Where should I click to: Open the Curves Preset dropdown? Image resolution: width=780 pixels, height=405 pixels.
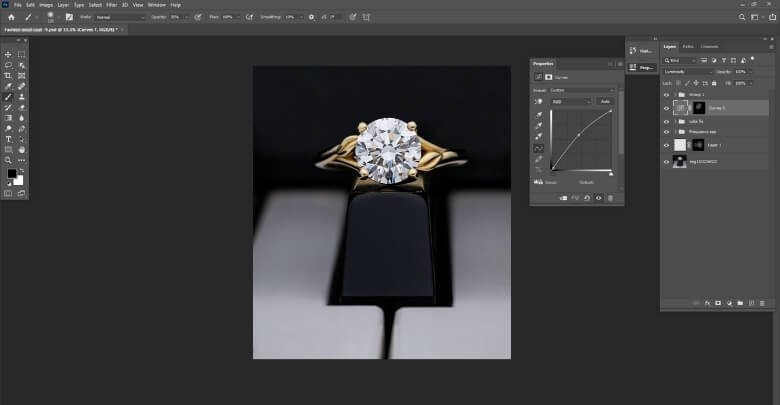pyautogui.click(x=582, y=90)
